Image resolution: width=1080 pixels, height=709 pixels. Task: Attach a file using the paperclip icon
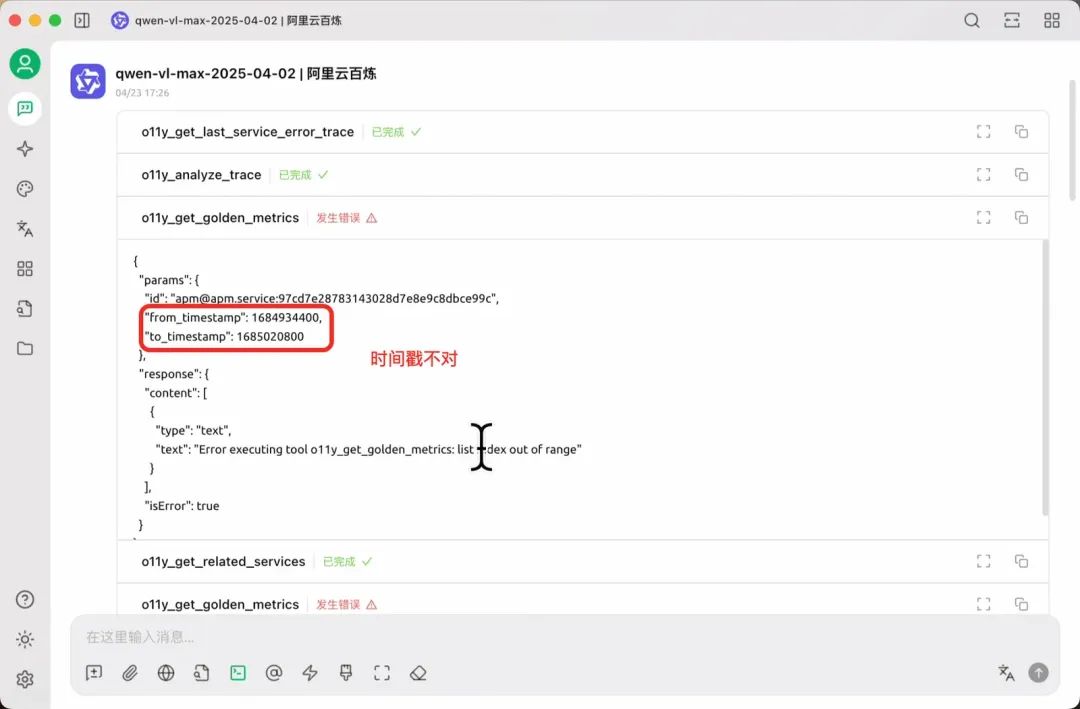click(129, 673)
